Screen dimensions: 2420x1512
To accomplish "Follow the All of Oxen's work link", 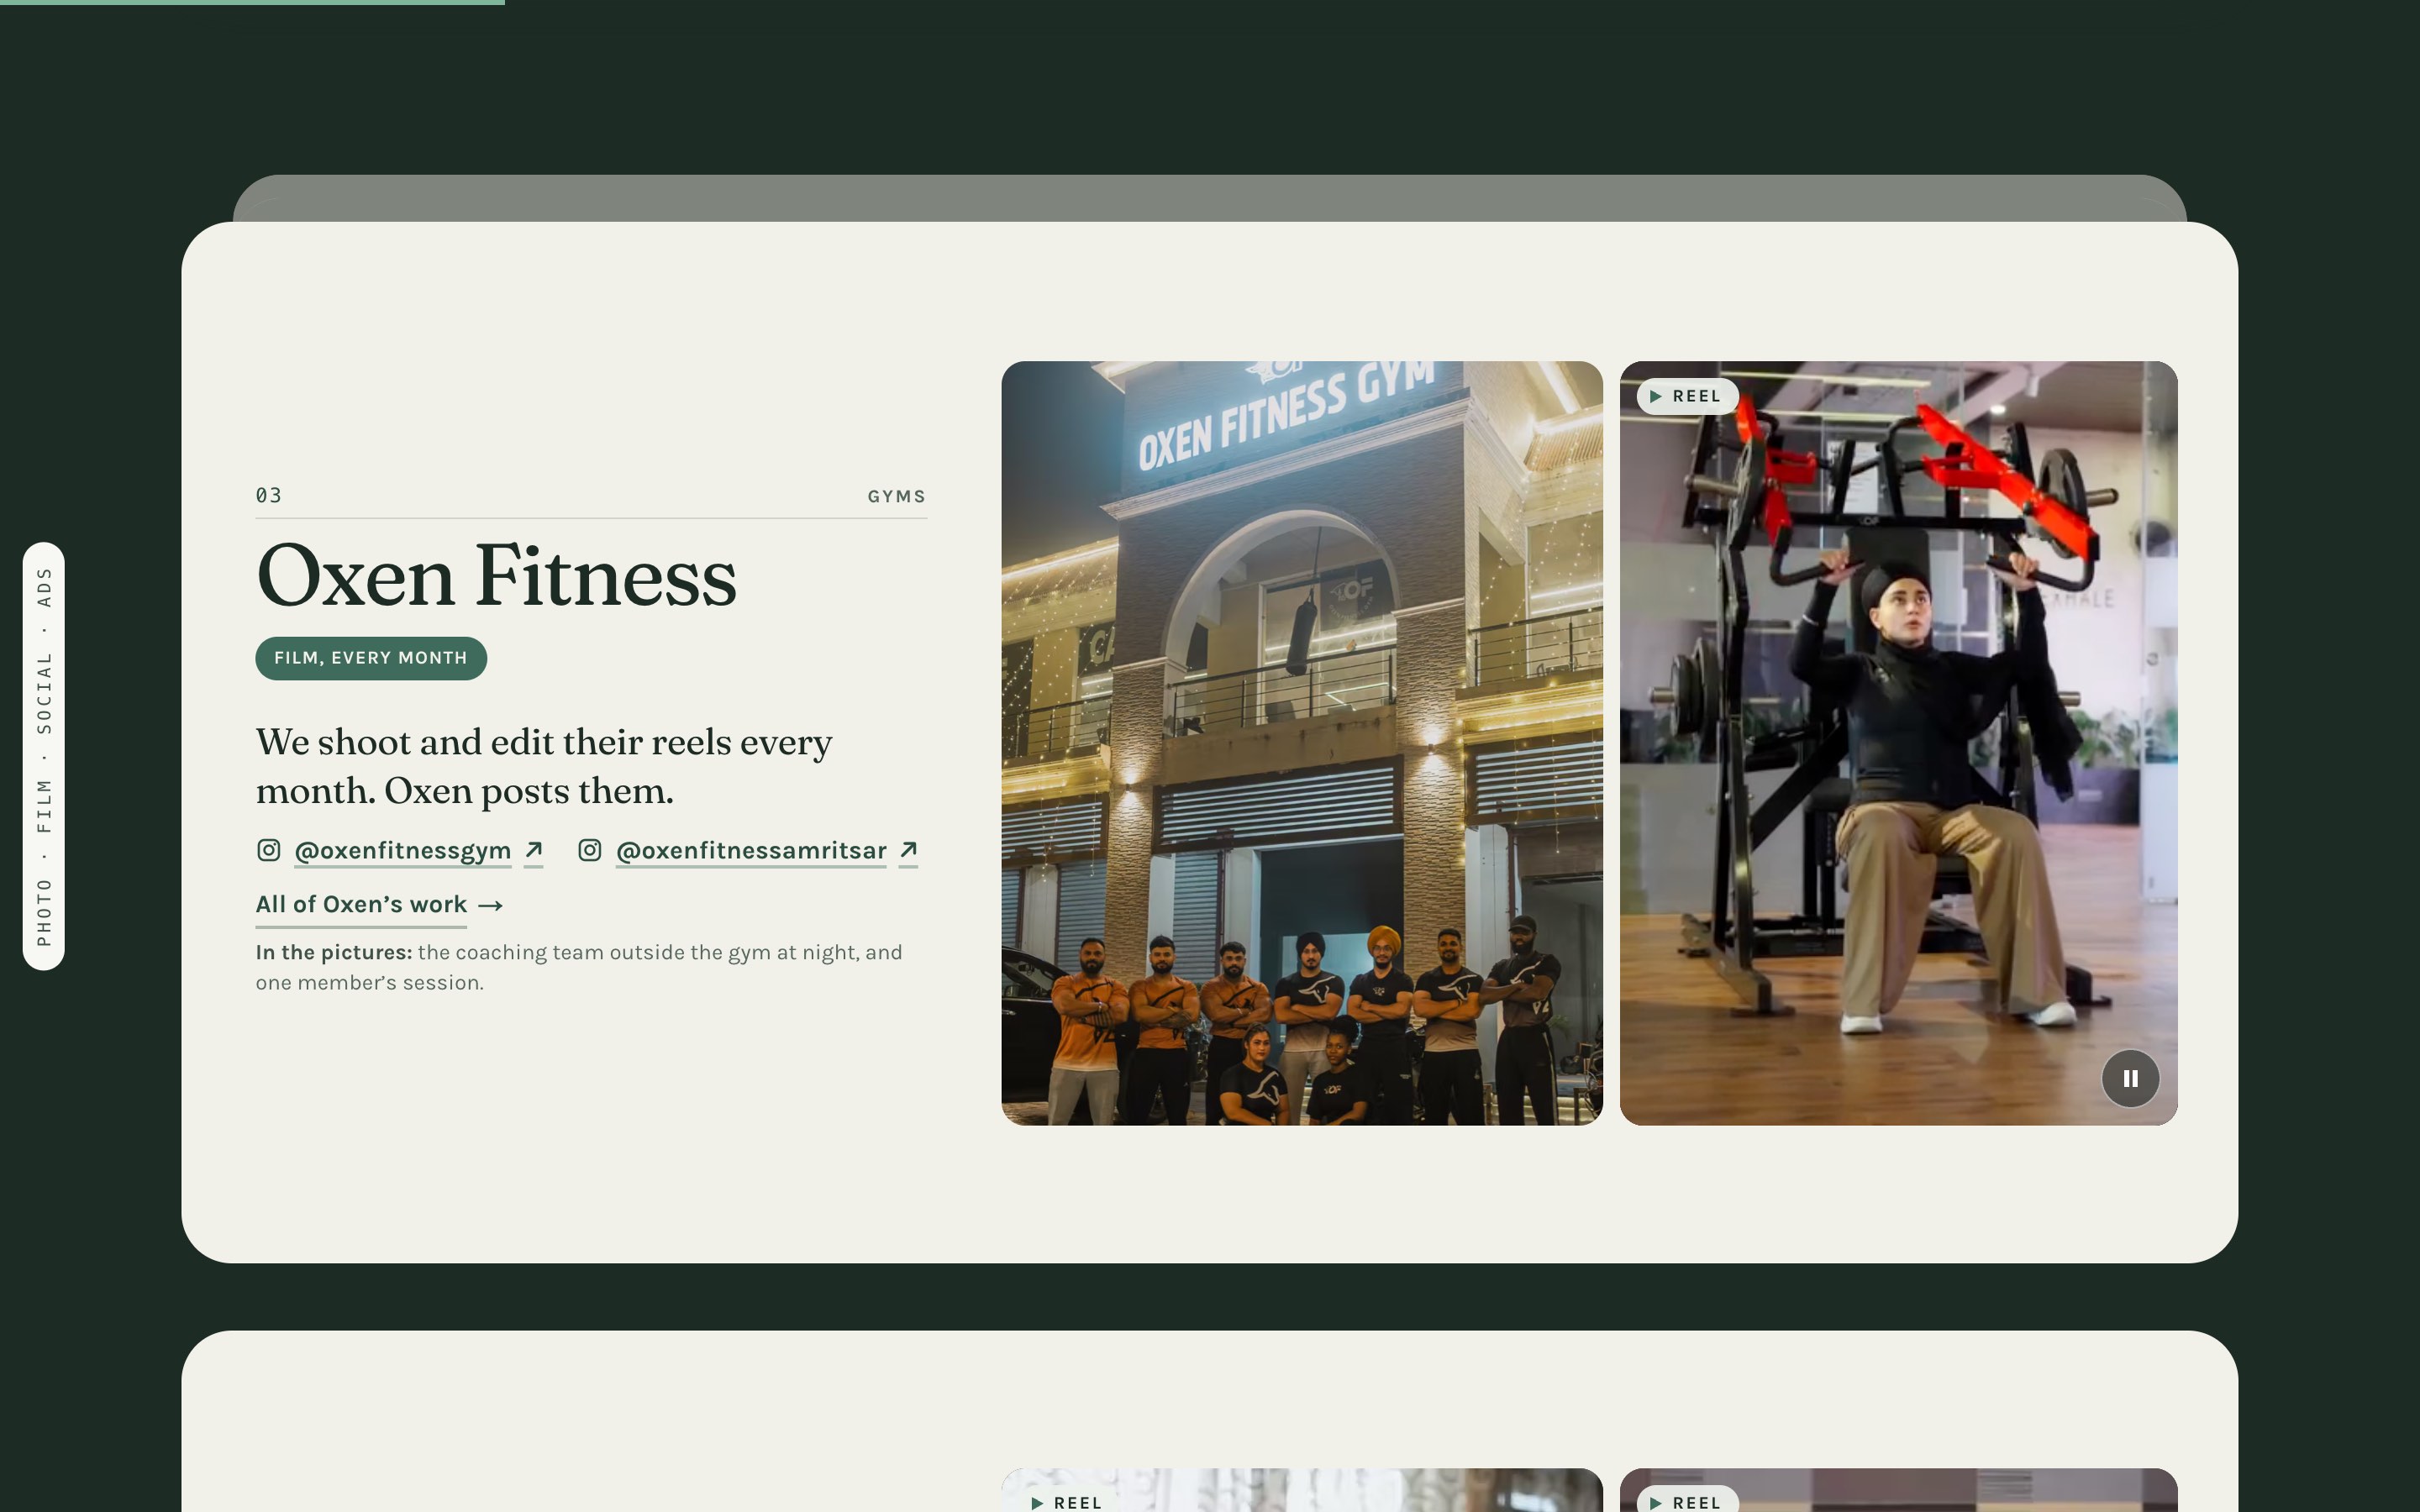I will [361, 905].
